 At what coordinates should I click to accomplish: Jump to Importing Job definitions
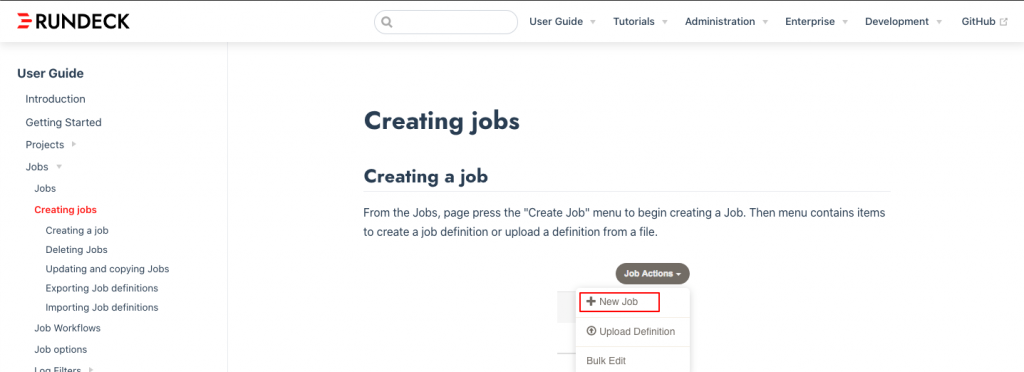click(x=102, y=307)
